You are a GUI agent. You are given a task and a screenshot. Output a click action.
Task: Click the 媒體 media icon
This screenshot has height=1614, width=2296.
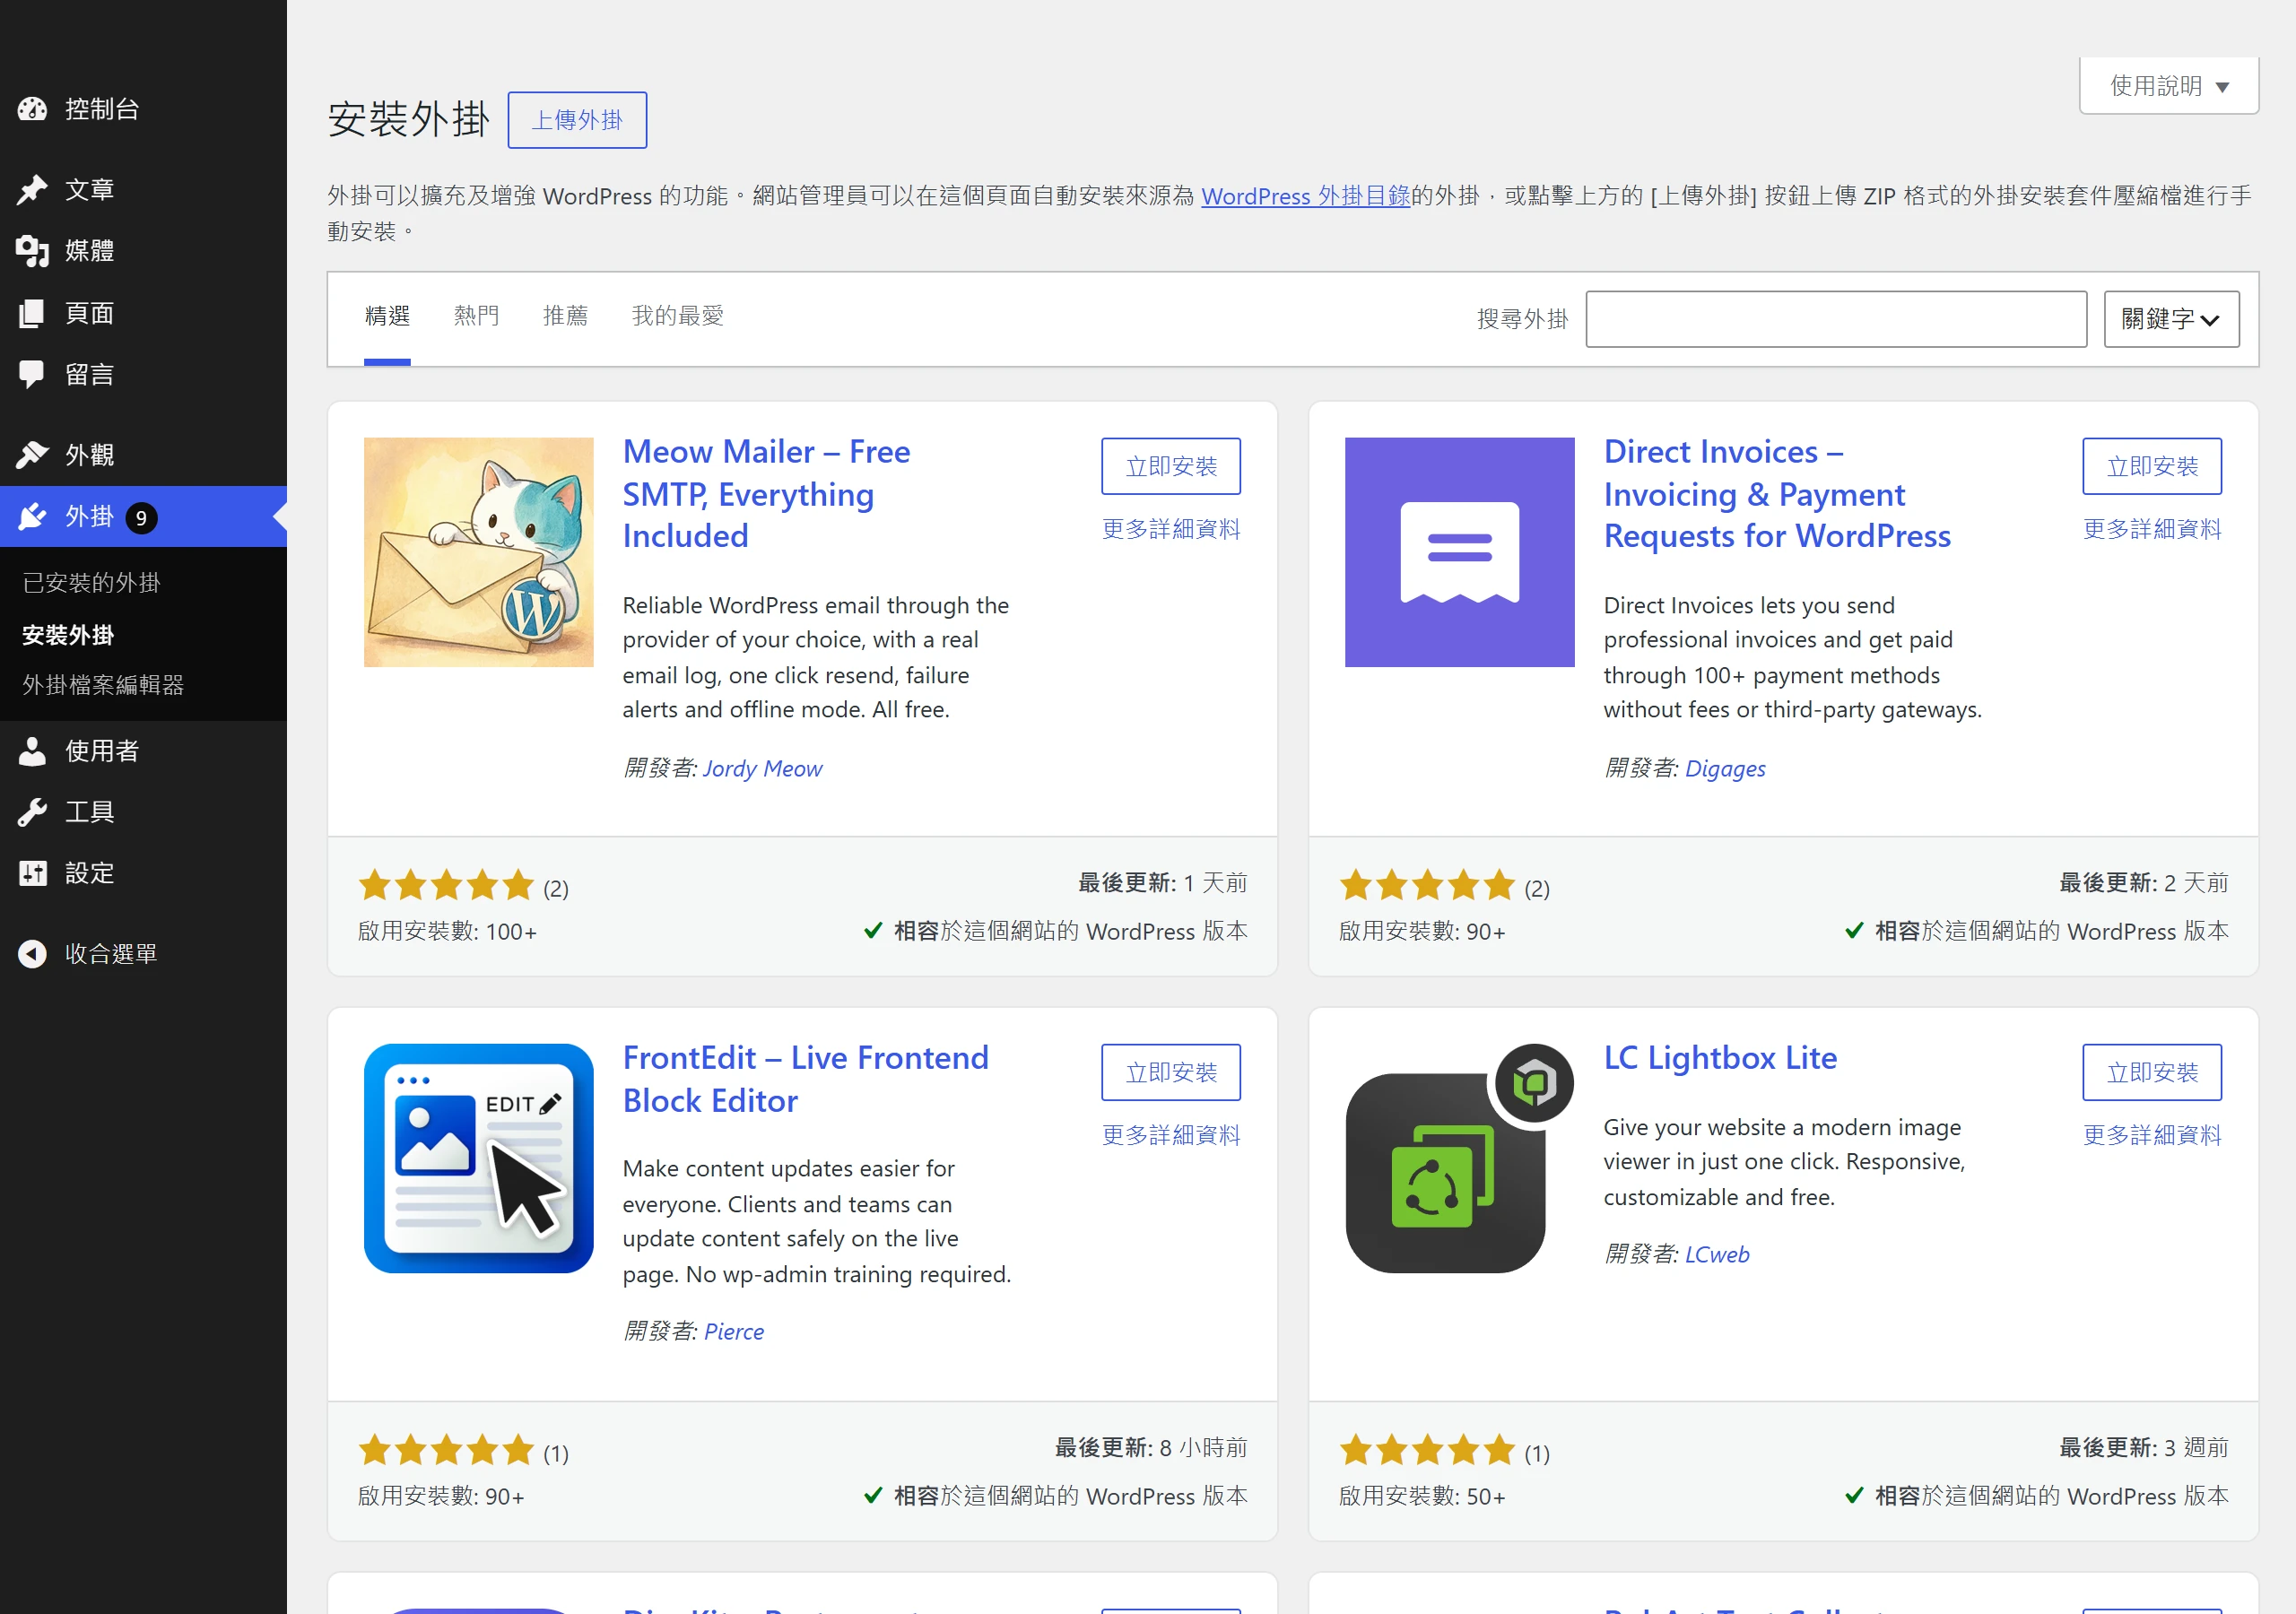(x=32, y=251)
